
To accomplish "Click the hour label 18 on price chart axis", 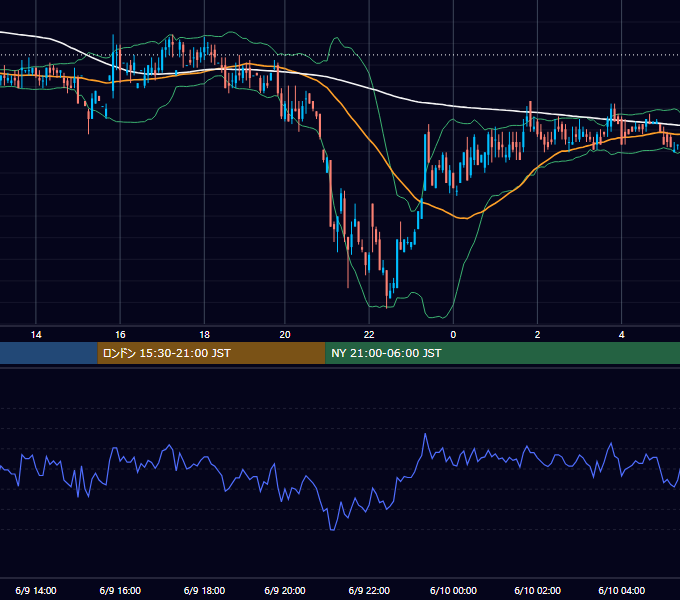I will [204, 335].
